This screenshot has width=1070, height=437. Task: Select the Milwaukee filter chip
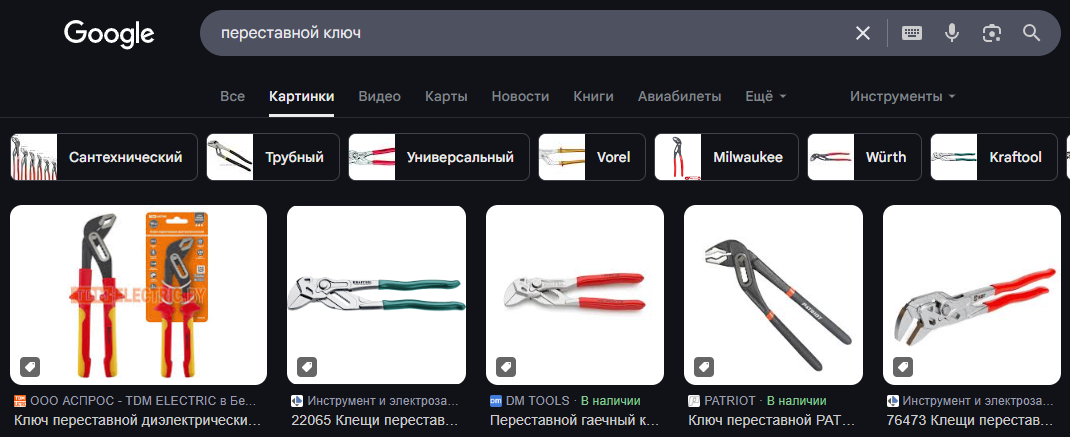pos(726,157)
